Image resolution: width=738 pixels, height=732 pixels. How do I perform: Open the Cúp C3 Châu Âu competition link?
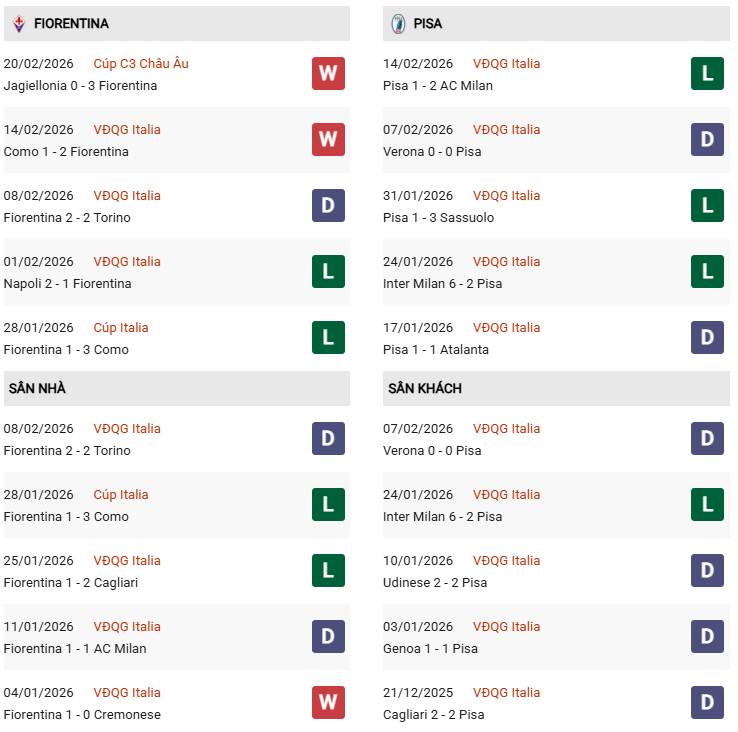[141, 64]
